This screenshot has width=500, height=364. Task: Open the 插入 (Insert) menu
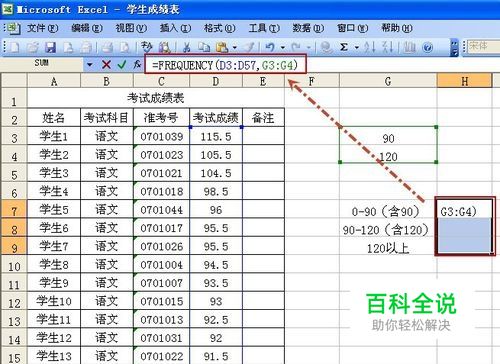pos(175,28)
